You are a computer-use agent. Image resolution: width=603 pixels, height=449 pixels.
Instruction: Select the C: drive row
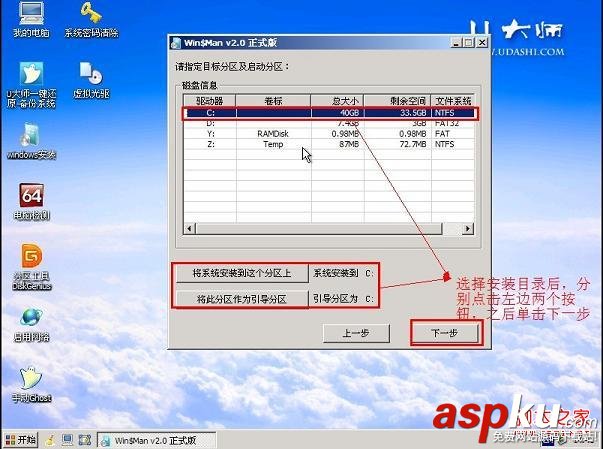pyautogui.click(x=329, y=113)
